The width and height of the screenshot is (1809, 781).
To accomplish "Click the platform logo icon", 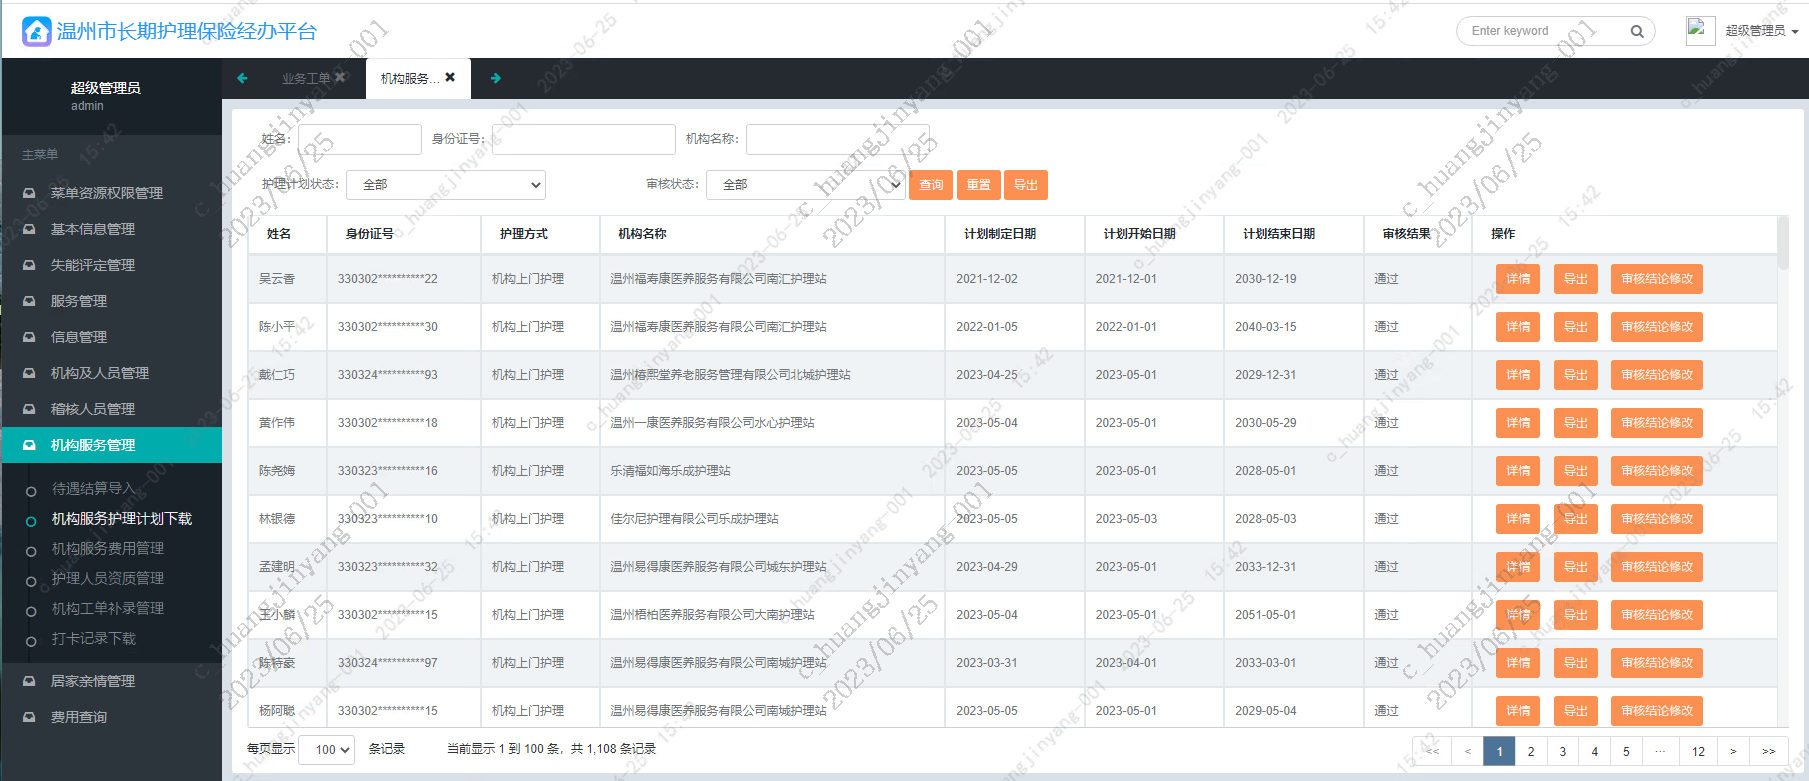I will coord(36,31).
